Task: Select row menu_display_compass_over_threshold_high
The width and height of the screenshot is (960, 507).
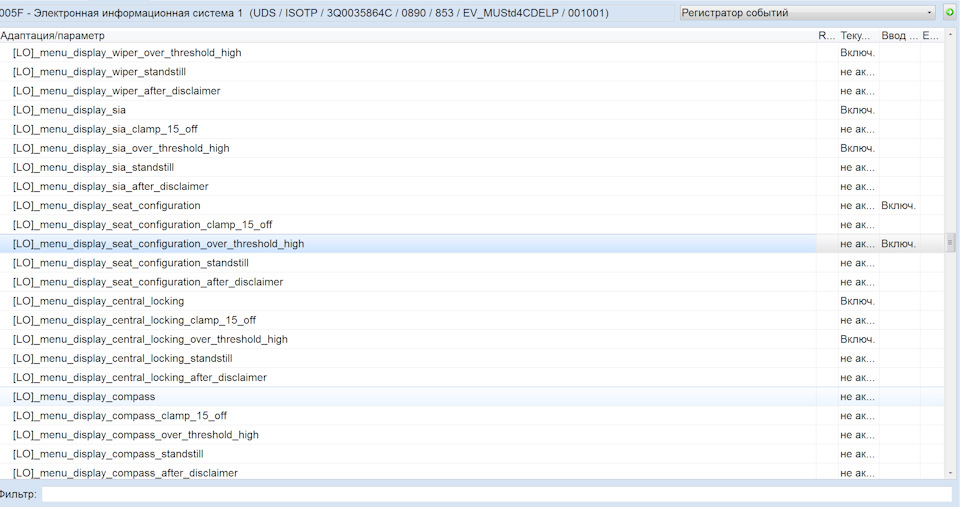Action: coord(471,435)
